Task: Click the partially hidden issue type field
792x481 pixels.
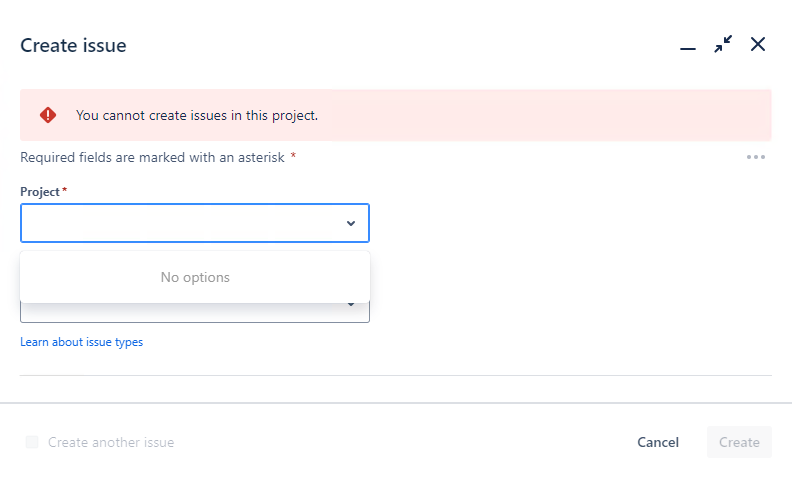Action: click(195, 312)
